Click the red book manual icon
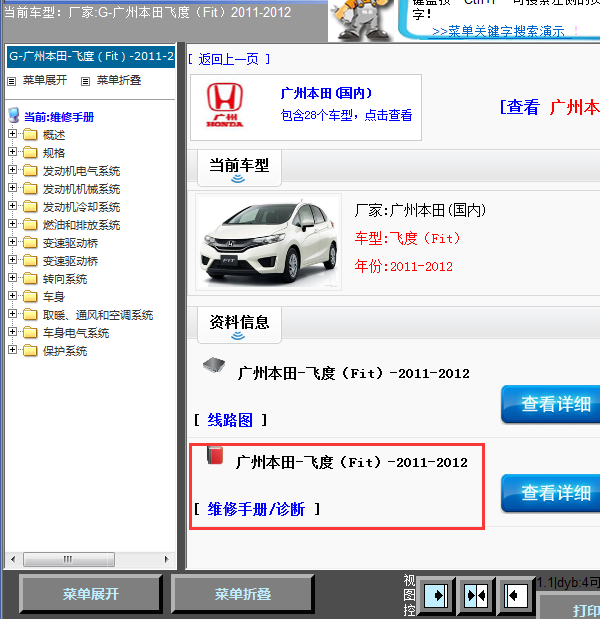The width and height of the screenshot is (600, 619). tap(215, 455)
